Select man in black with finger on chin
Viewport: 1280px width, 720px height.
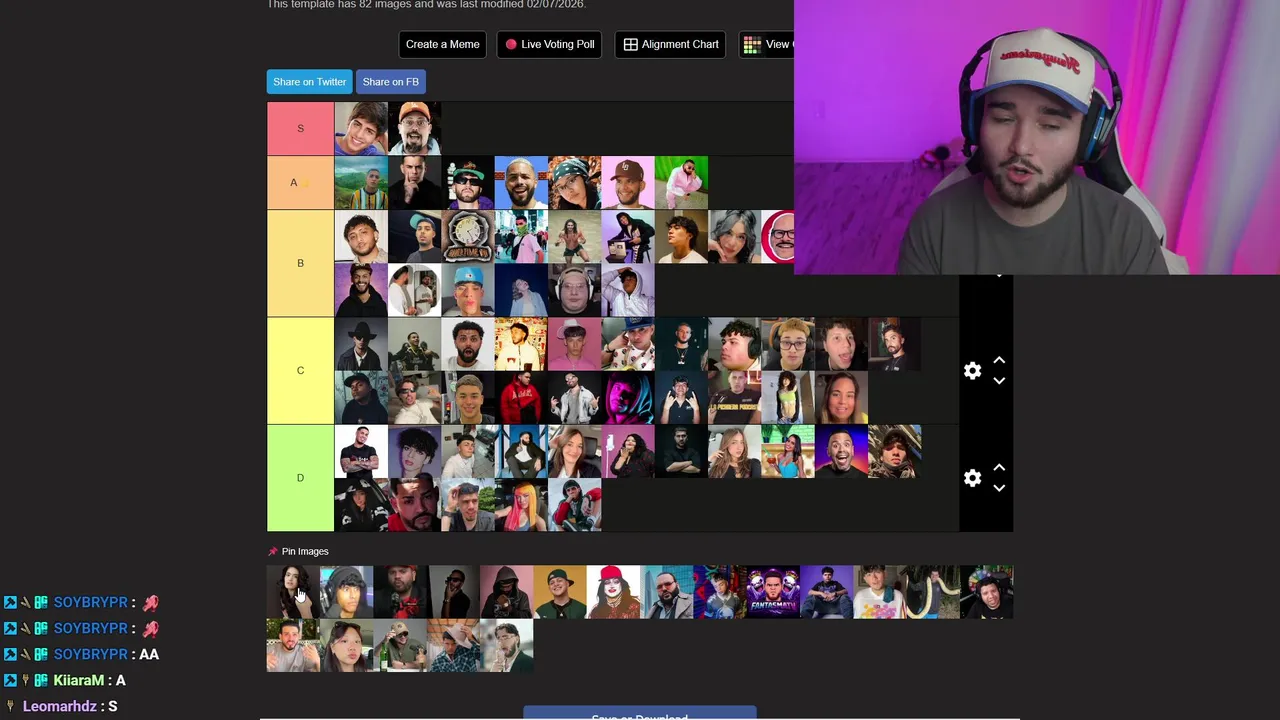tap(414, 182)
